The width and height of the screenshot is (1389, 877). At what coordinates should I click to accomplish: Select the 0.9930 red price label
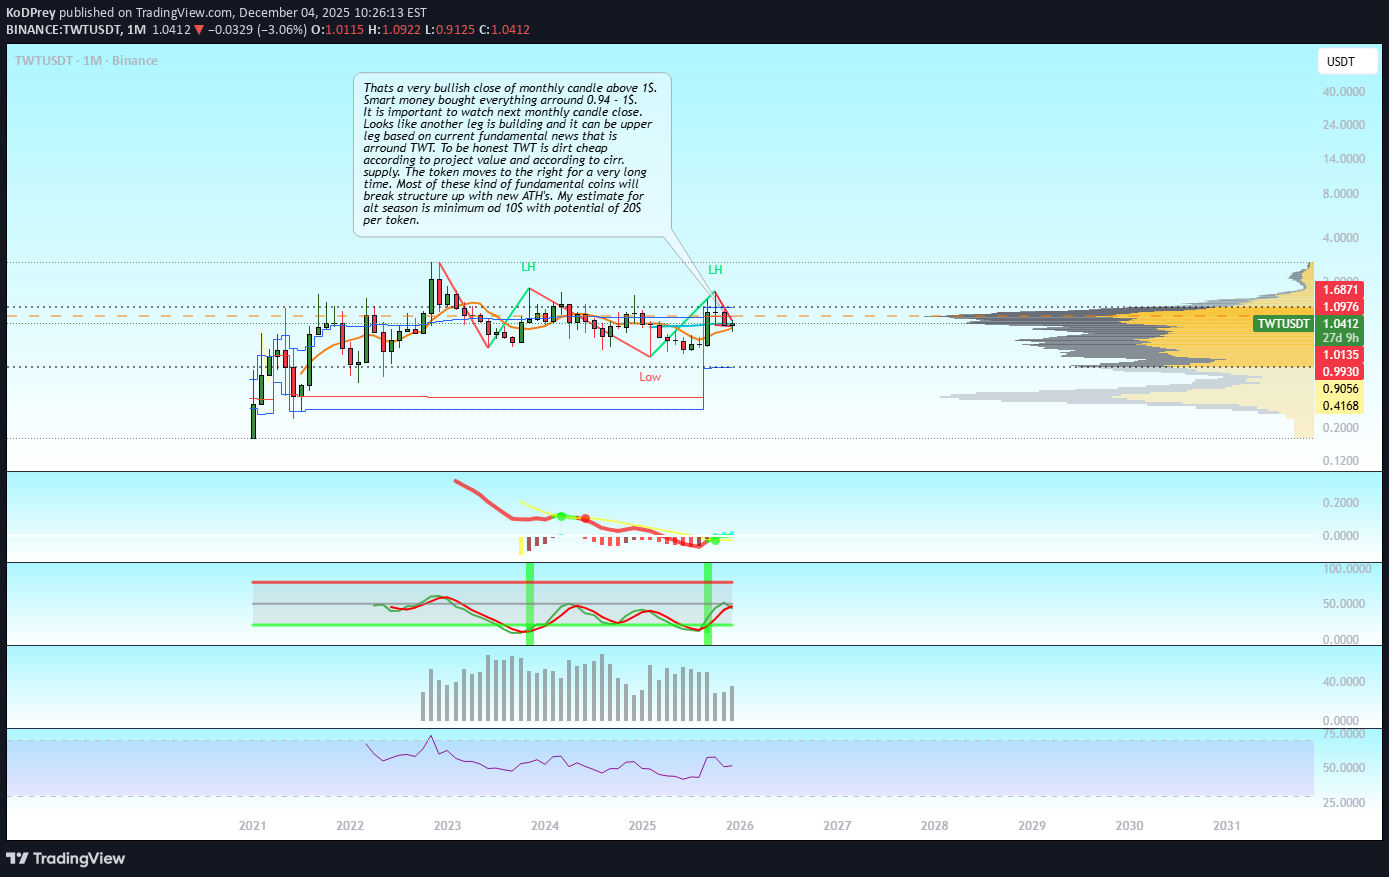1340,372
